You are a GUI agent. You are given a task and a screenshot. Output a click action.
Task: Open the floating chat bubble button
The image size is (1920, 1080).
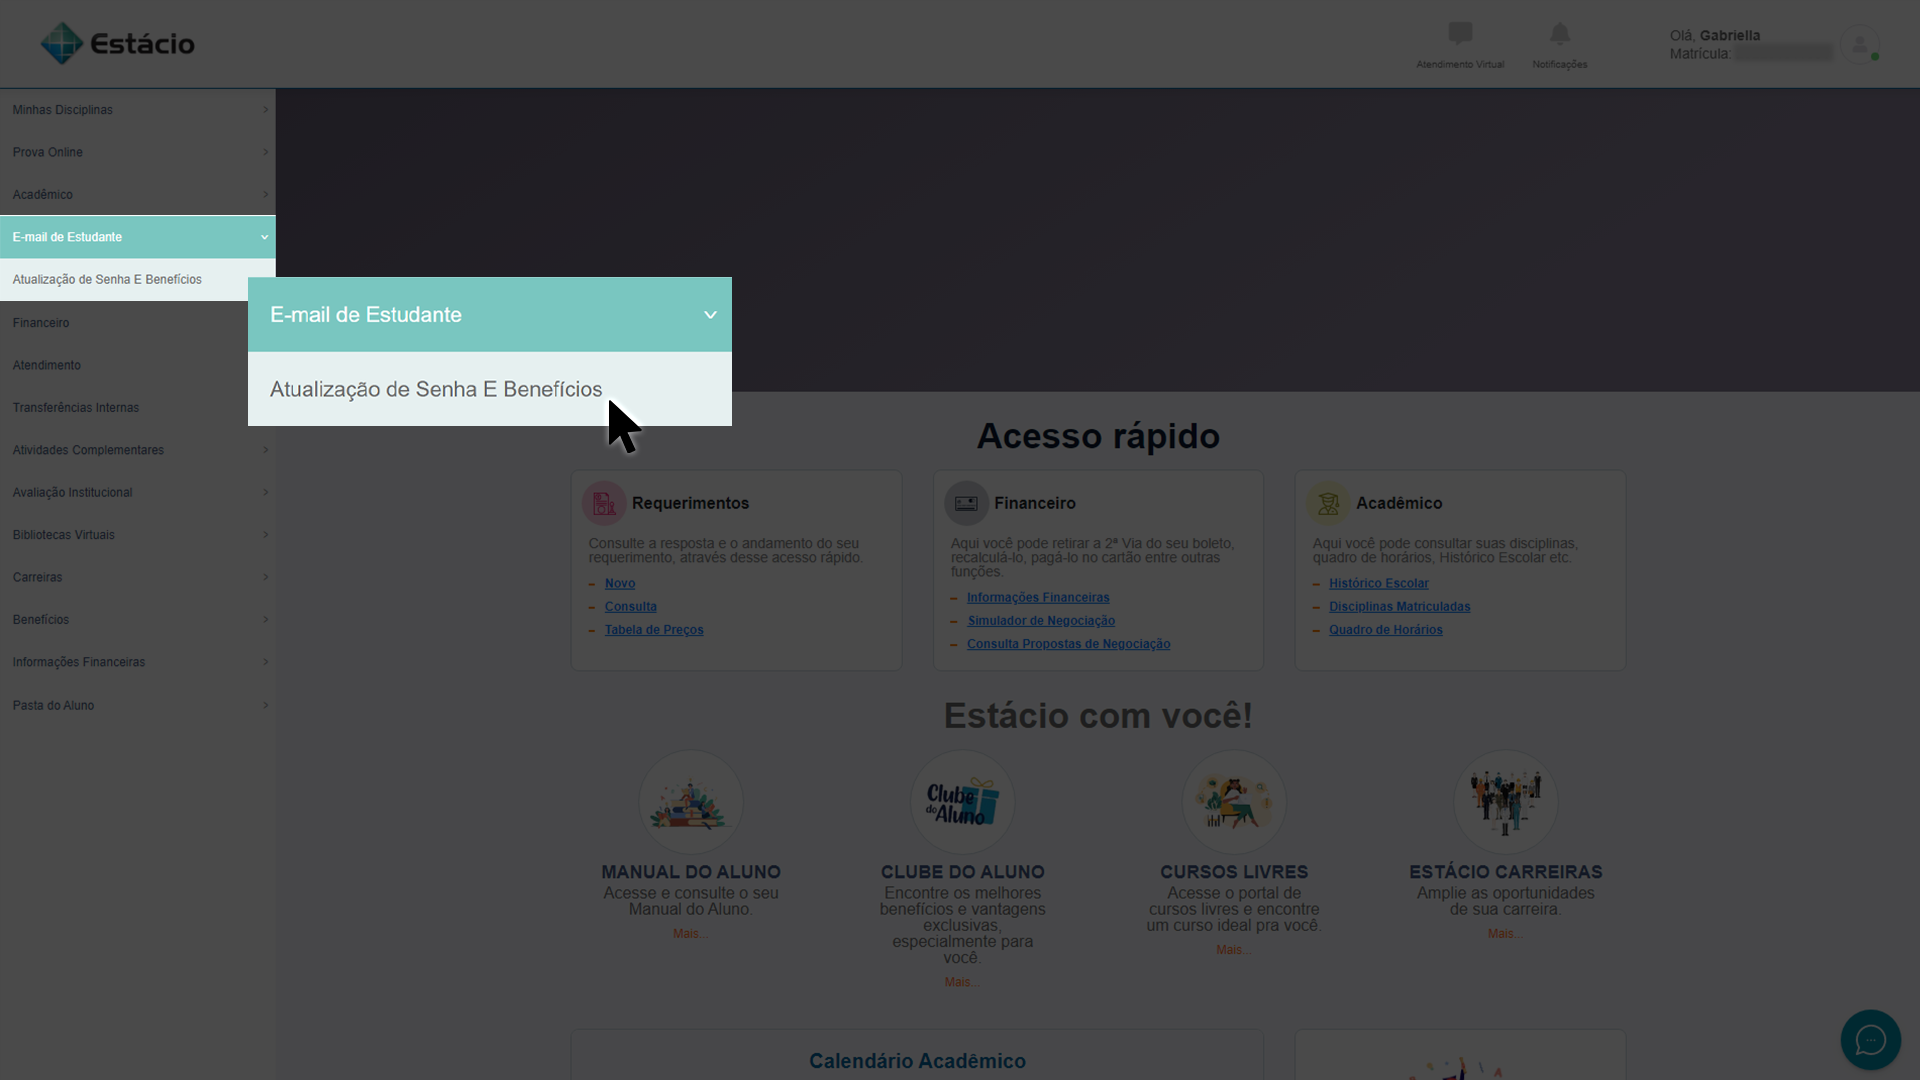point(1870,1040)
